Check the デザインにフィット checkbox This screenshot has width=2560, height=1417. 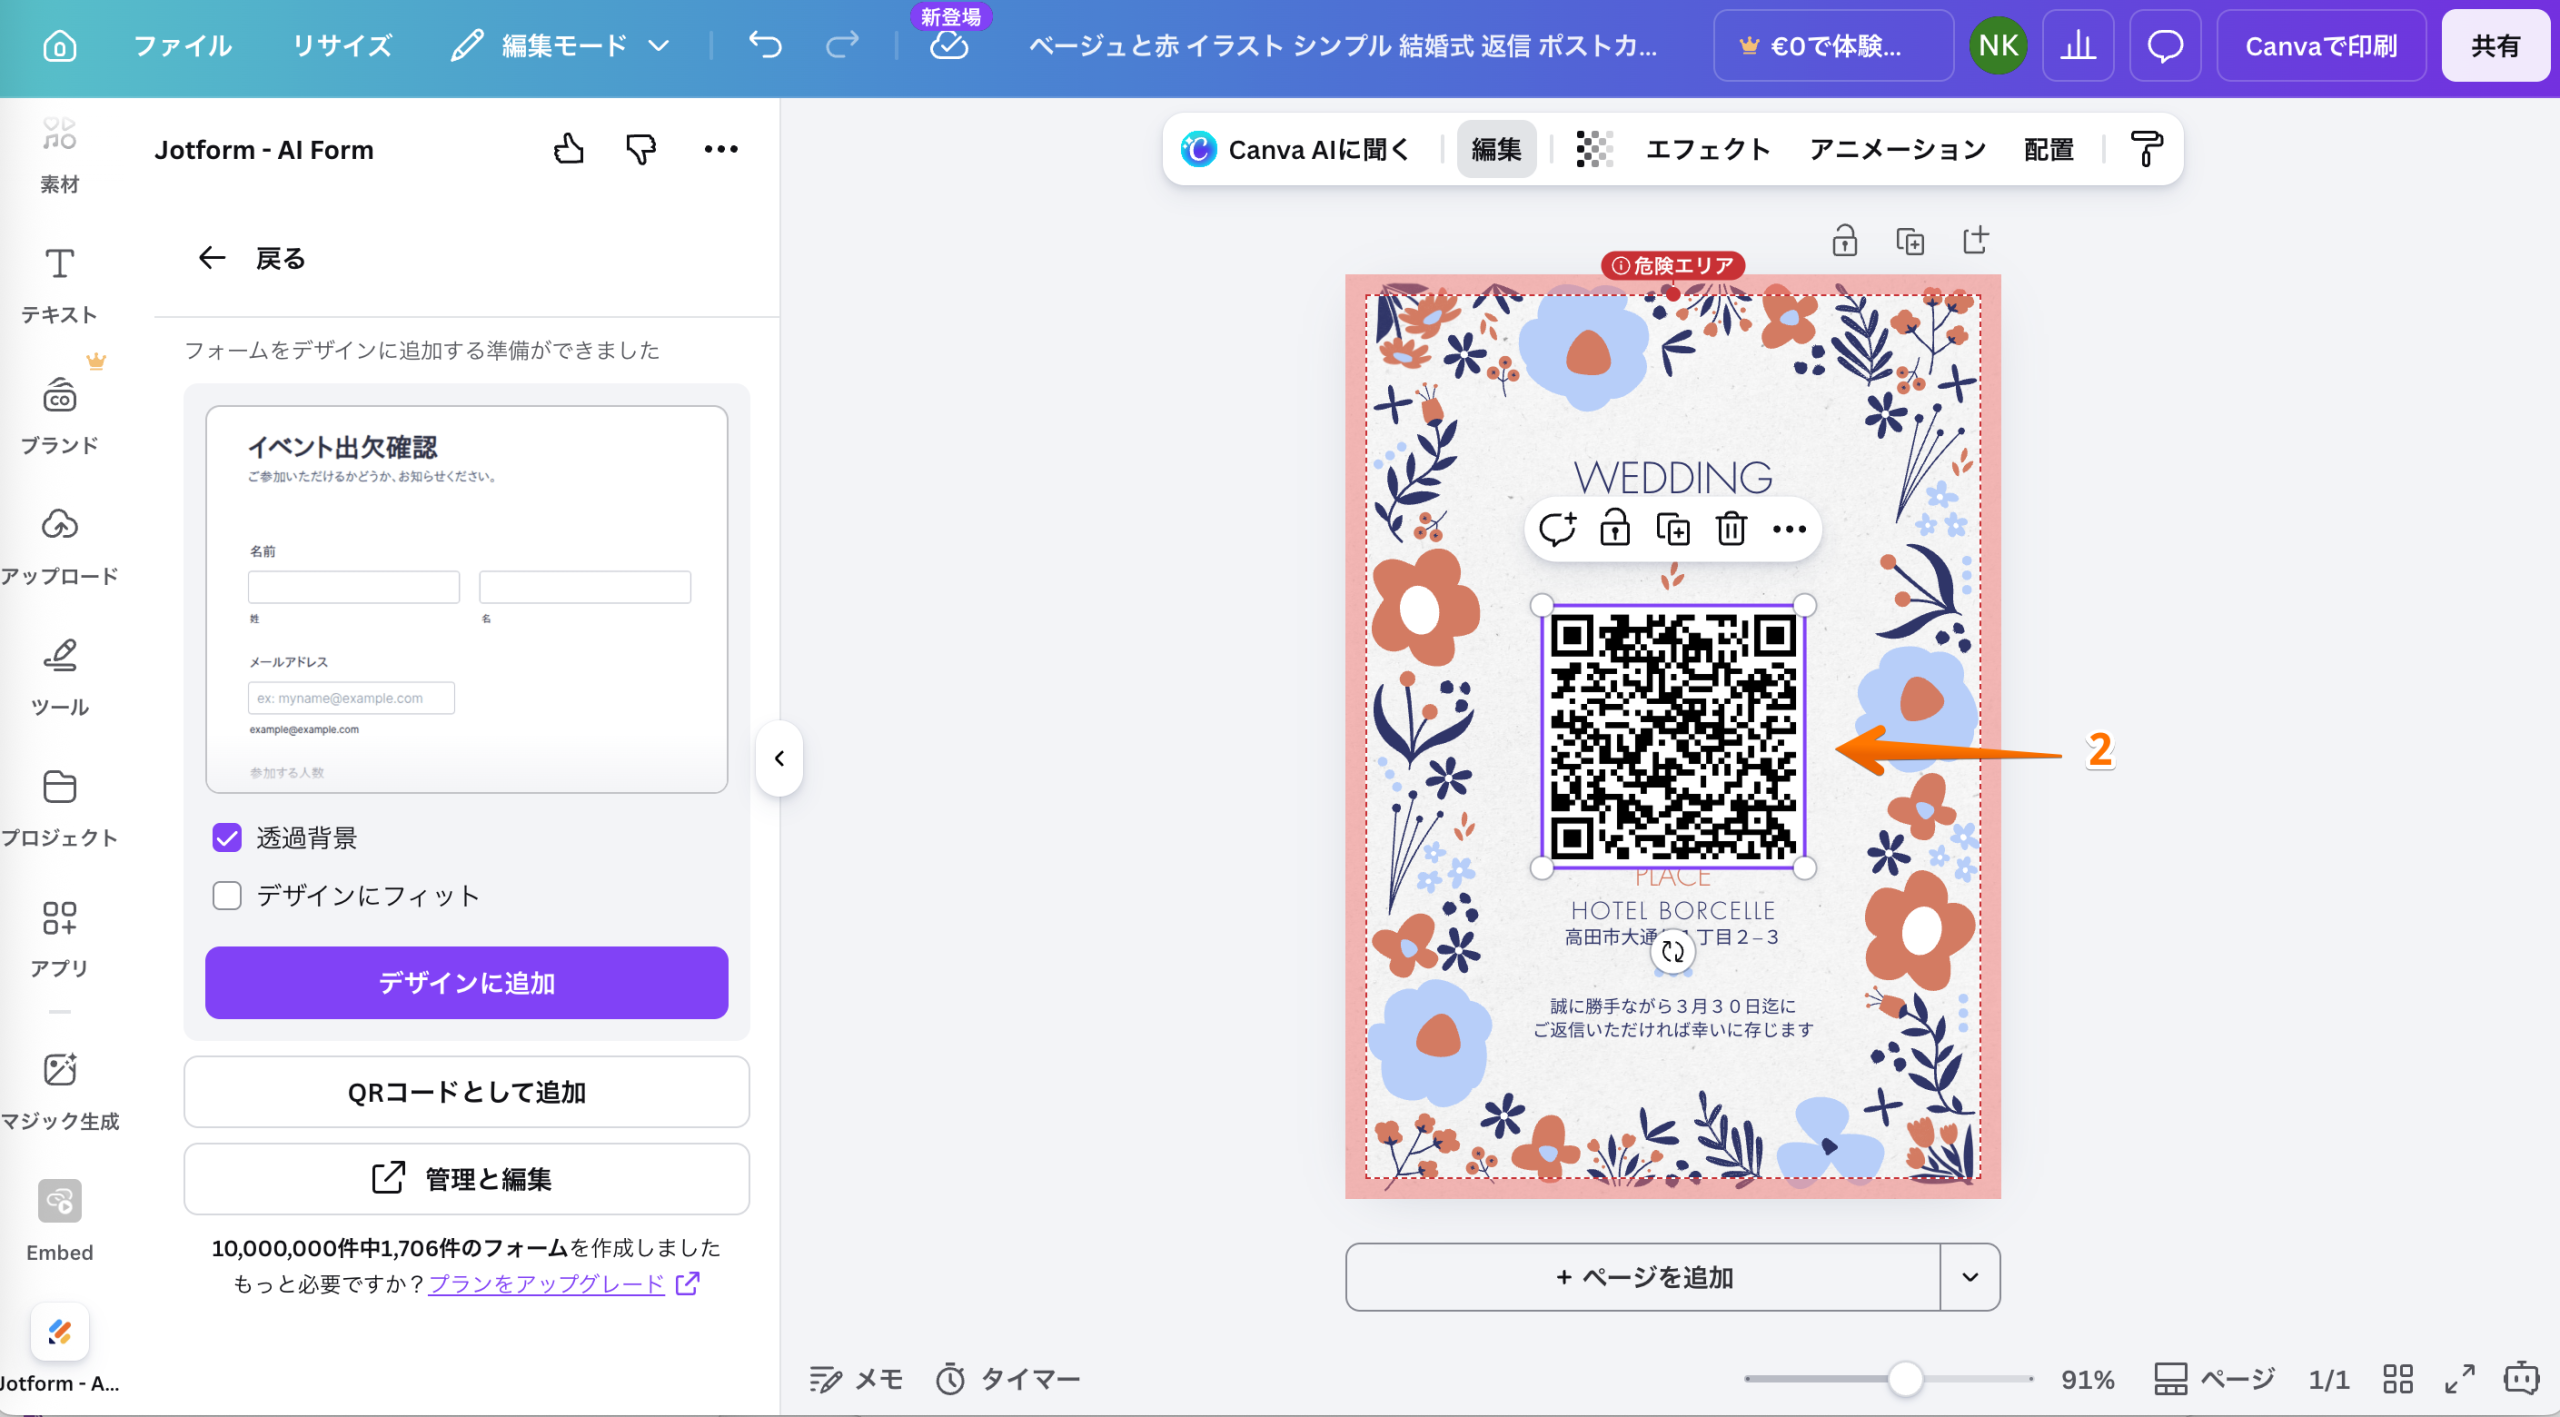point(227,895)
